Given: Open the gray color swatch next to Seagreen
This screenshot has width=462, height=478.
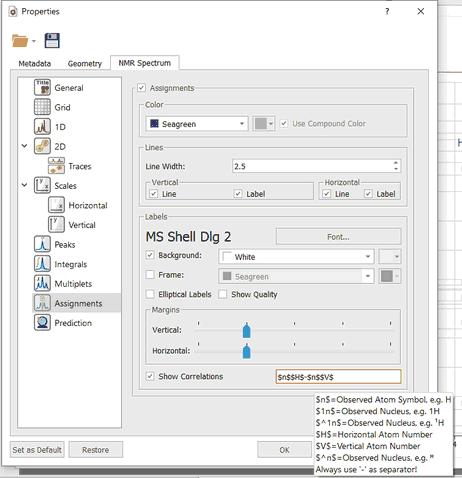Looking at the screenshot, I should [264, 124].
